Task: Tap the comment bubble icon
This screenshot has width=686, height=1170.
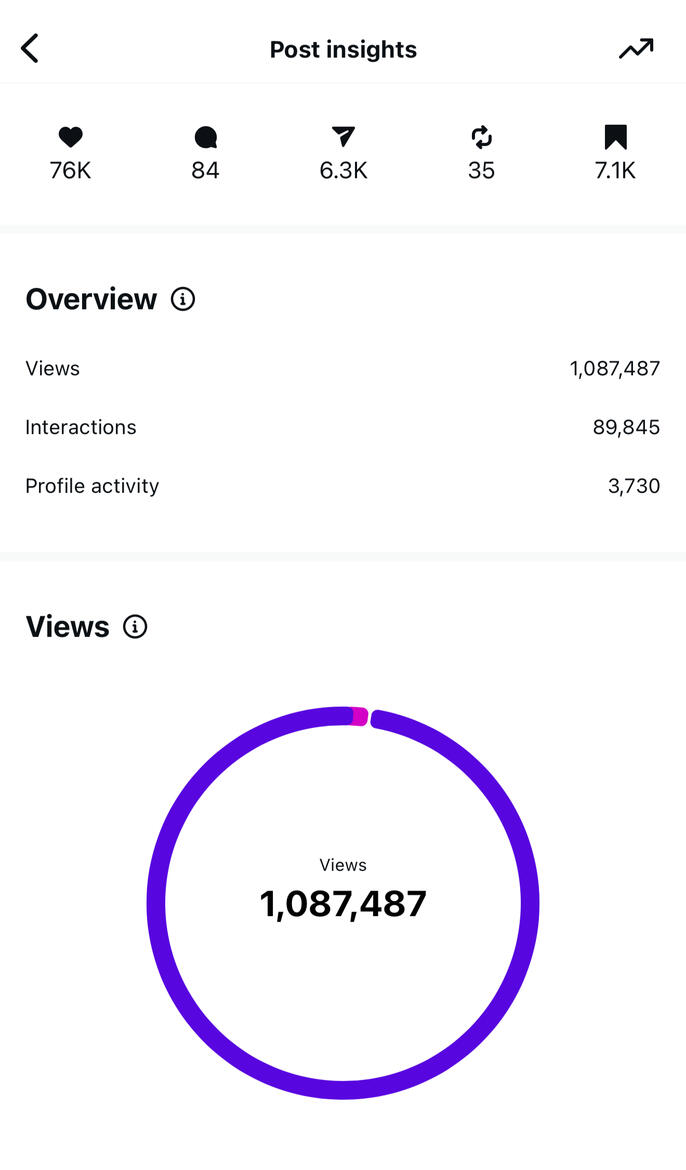Action: (x=206, y=138)
